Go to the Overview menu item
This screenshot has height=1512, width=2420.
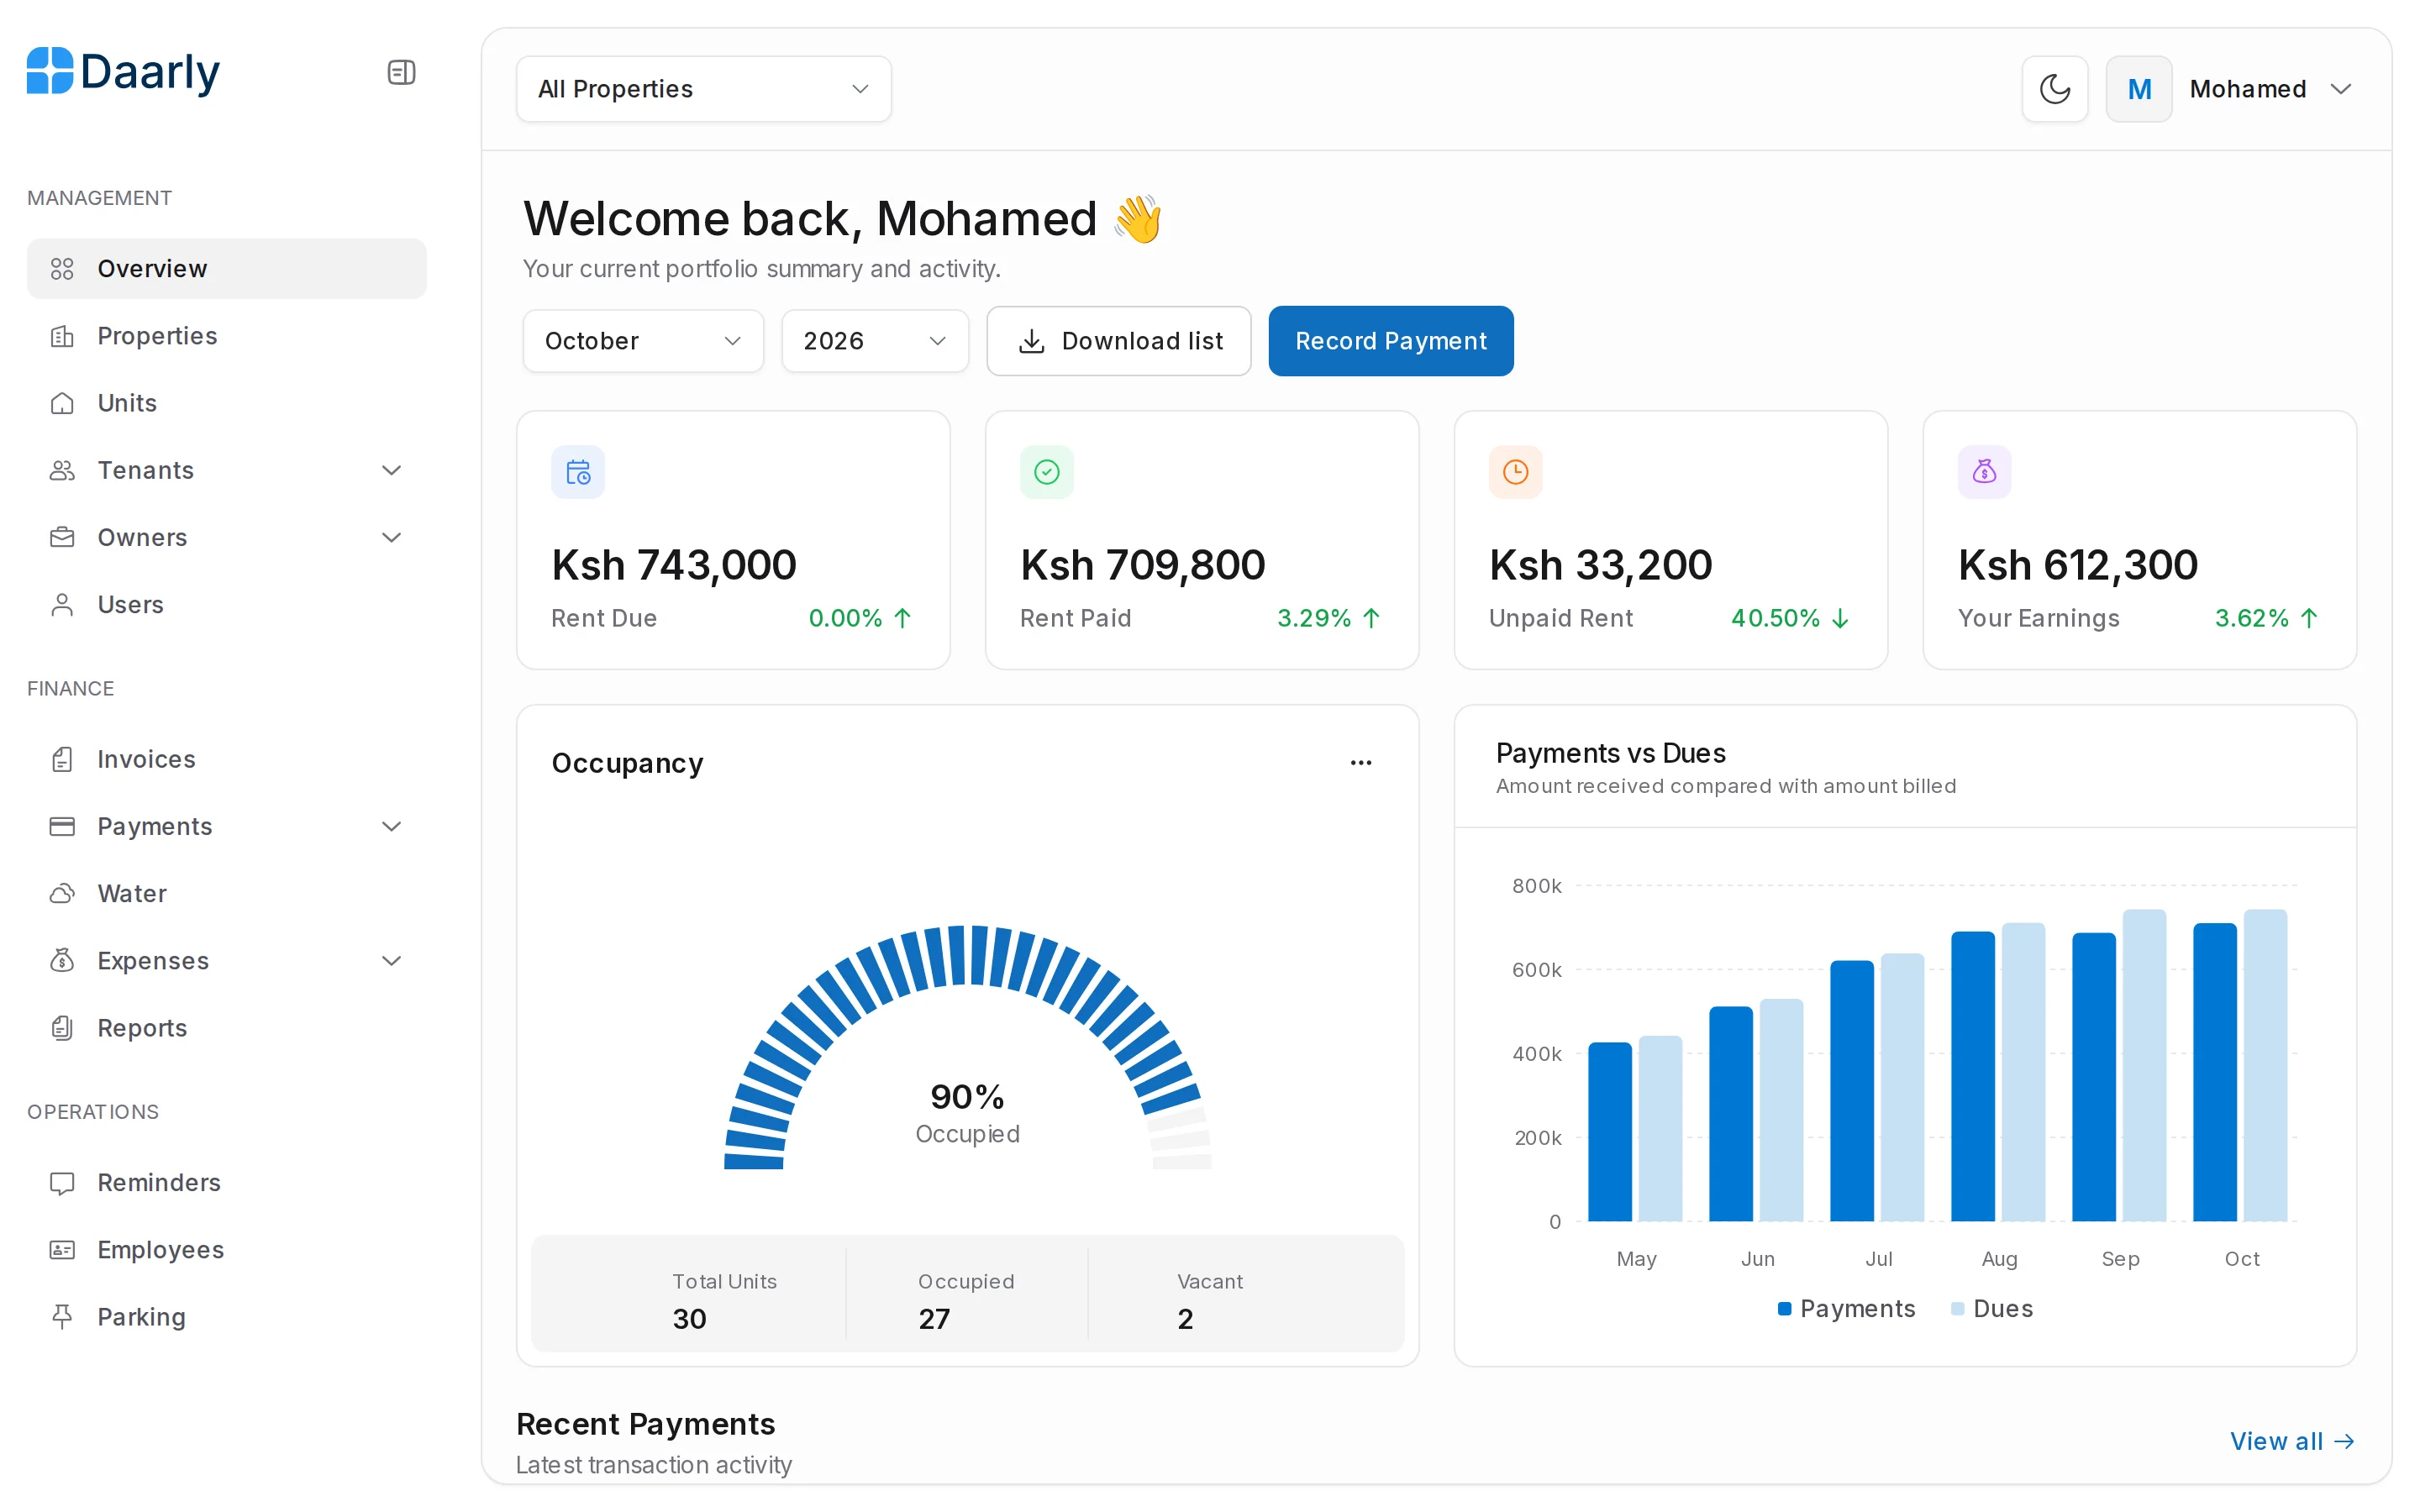tap(226, 268)
